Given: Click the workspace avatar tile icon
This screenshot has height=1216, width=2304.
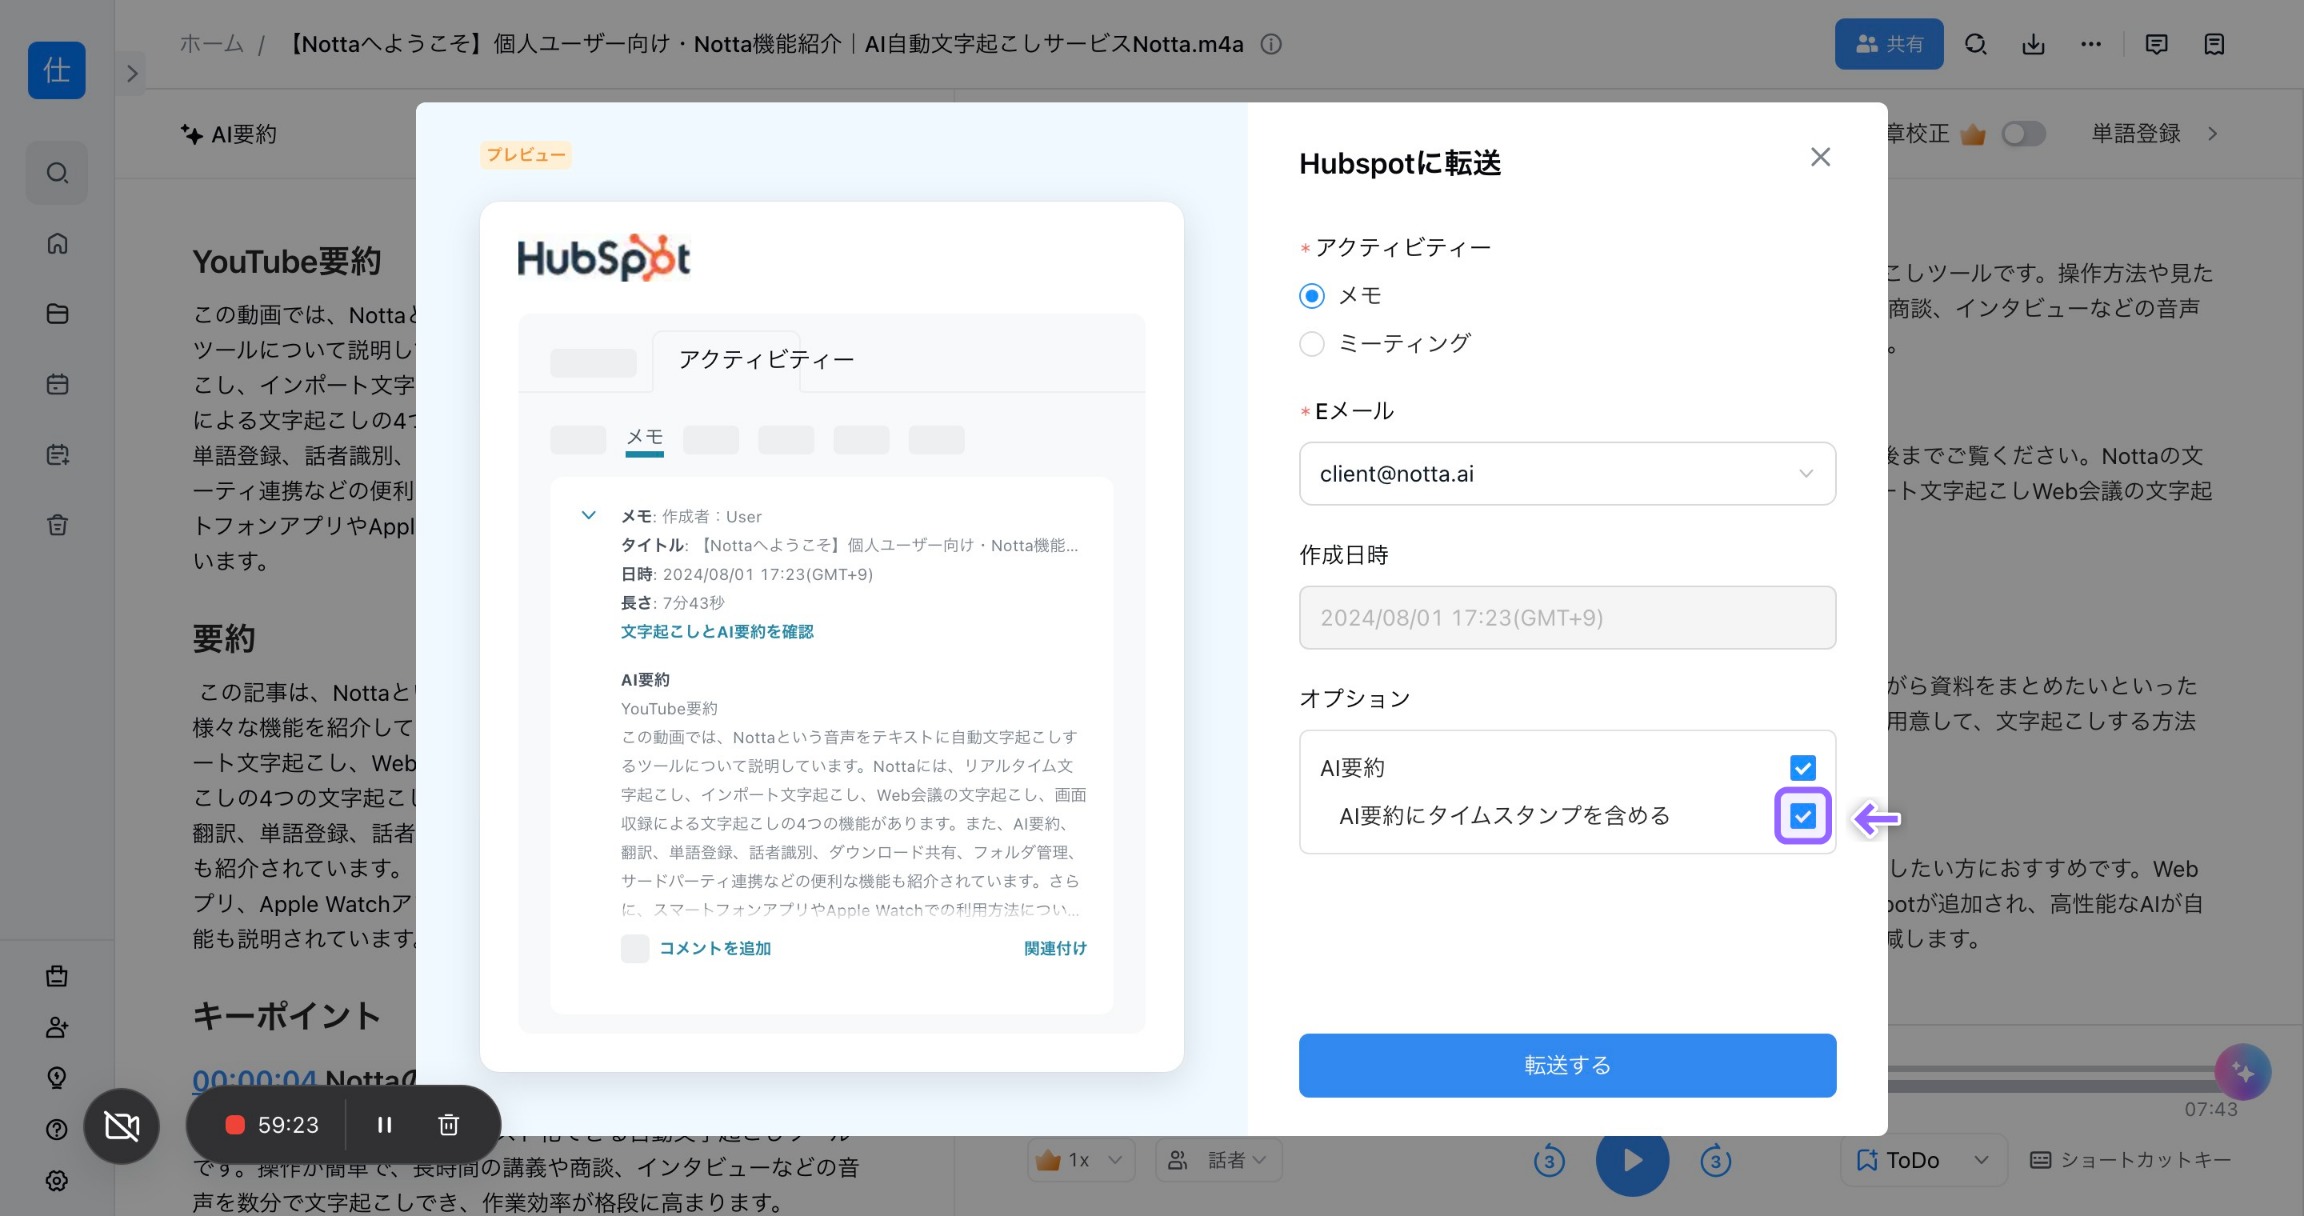Looking at the screenshot, I should [x=57, y=70].
